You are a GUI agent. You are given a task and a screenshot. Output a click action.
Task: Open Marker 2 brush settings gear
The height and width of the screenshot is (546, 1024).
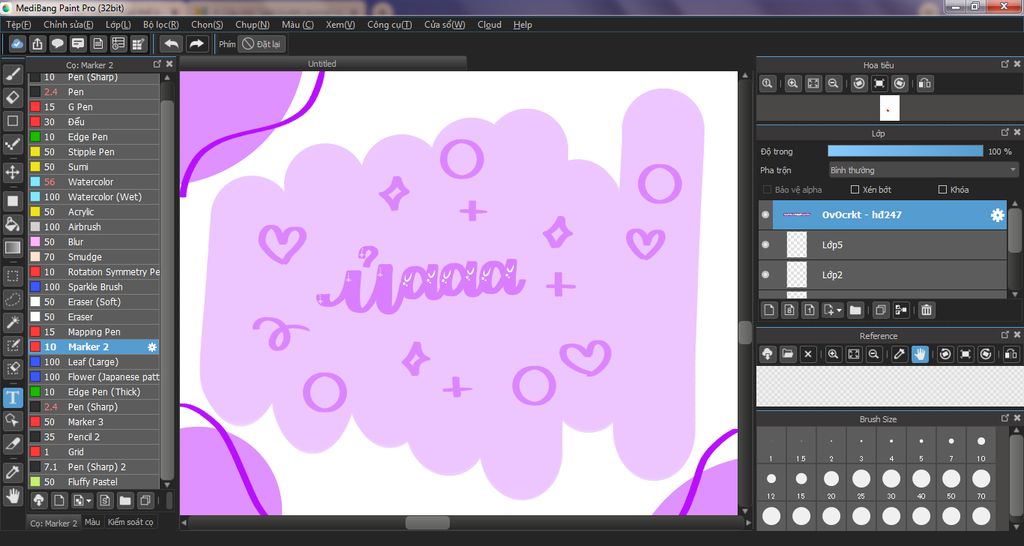(152, 347)
